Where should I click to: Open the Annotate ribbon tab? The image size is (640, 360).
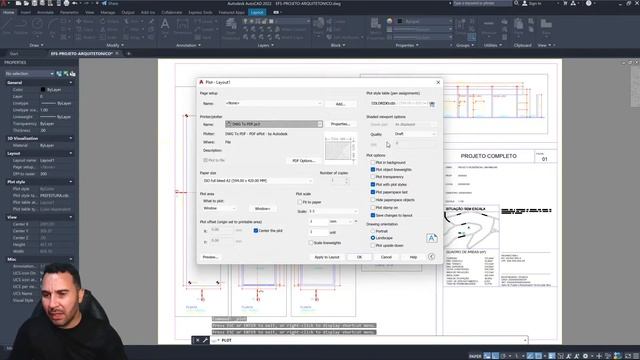(x=45, y=12)
